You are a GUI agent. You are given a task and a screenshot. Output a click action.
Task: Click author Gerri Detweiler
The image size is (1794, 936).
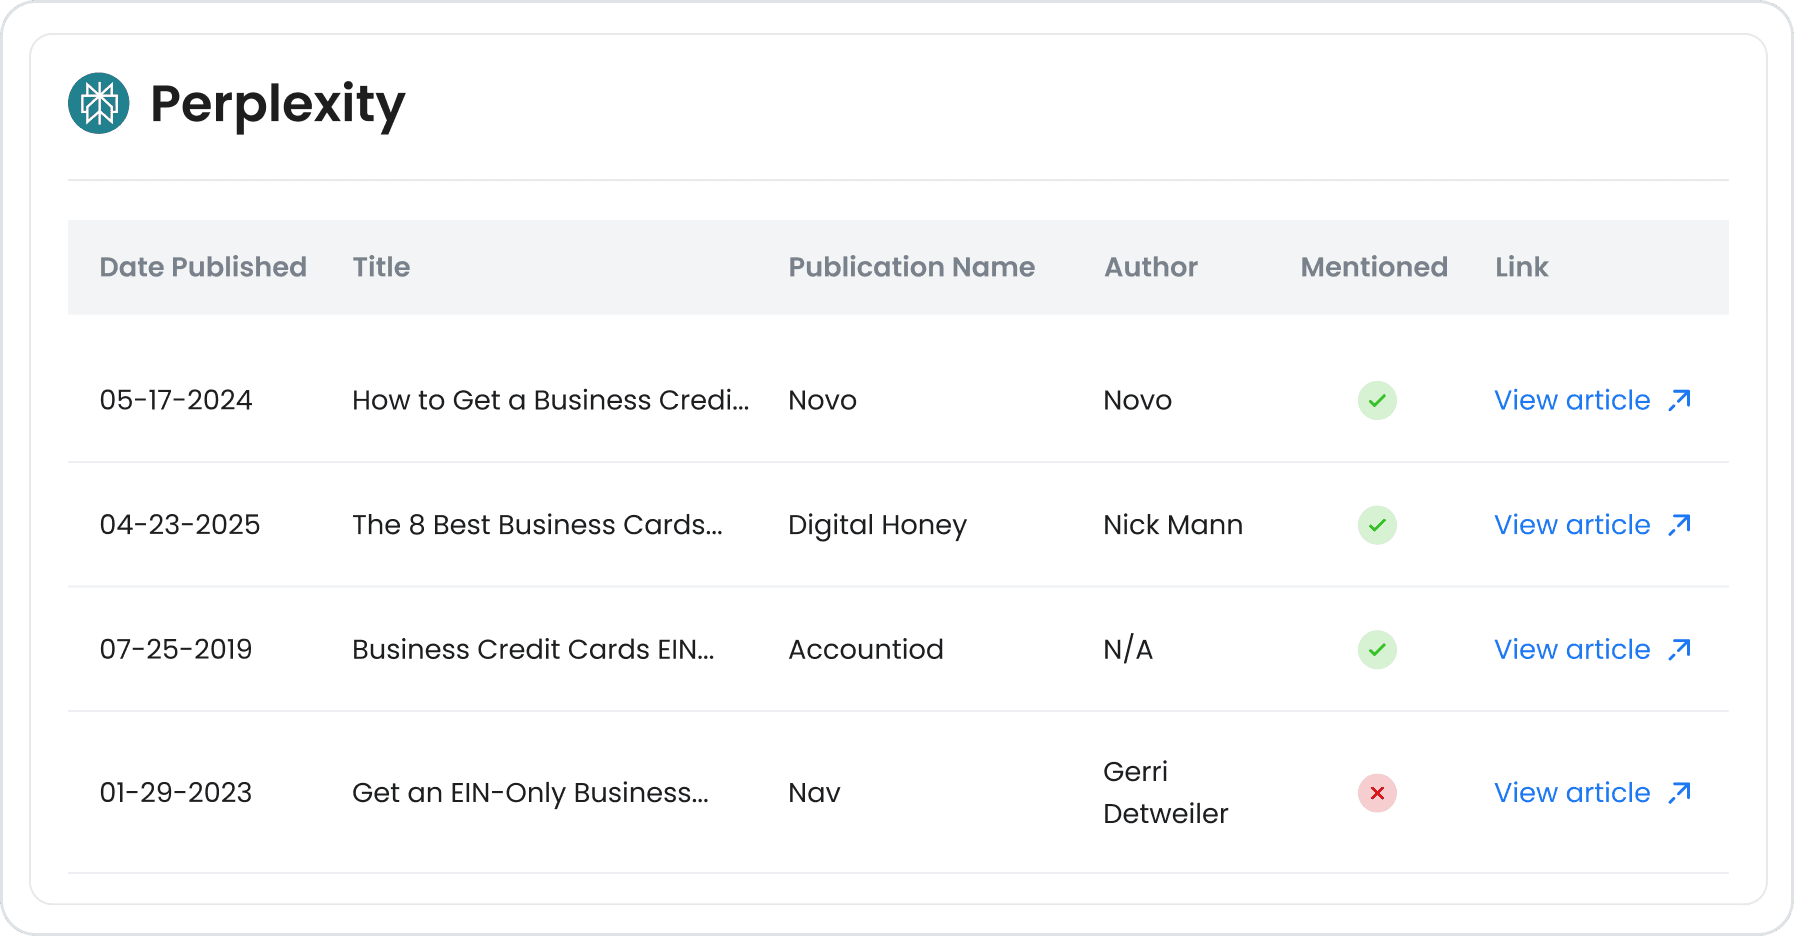(1166, 793)
